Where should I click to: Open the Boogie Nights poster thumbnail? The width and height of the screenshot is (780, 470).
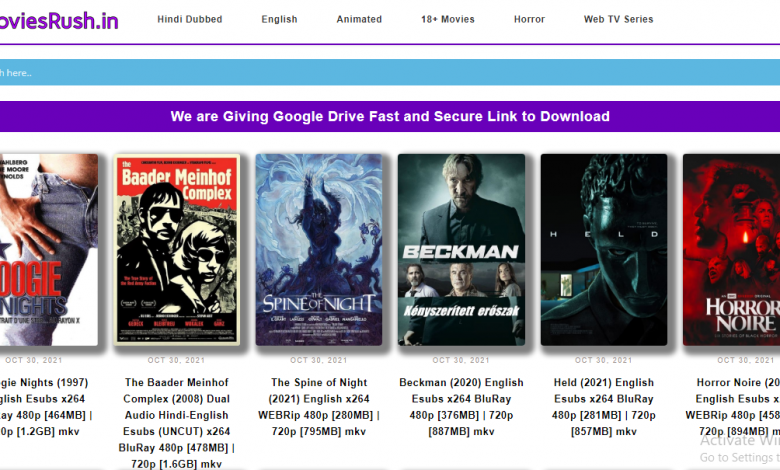(49, 250)
